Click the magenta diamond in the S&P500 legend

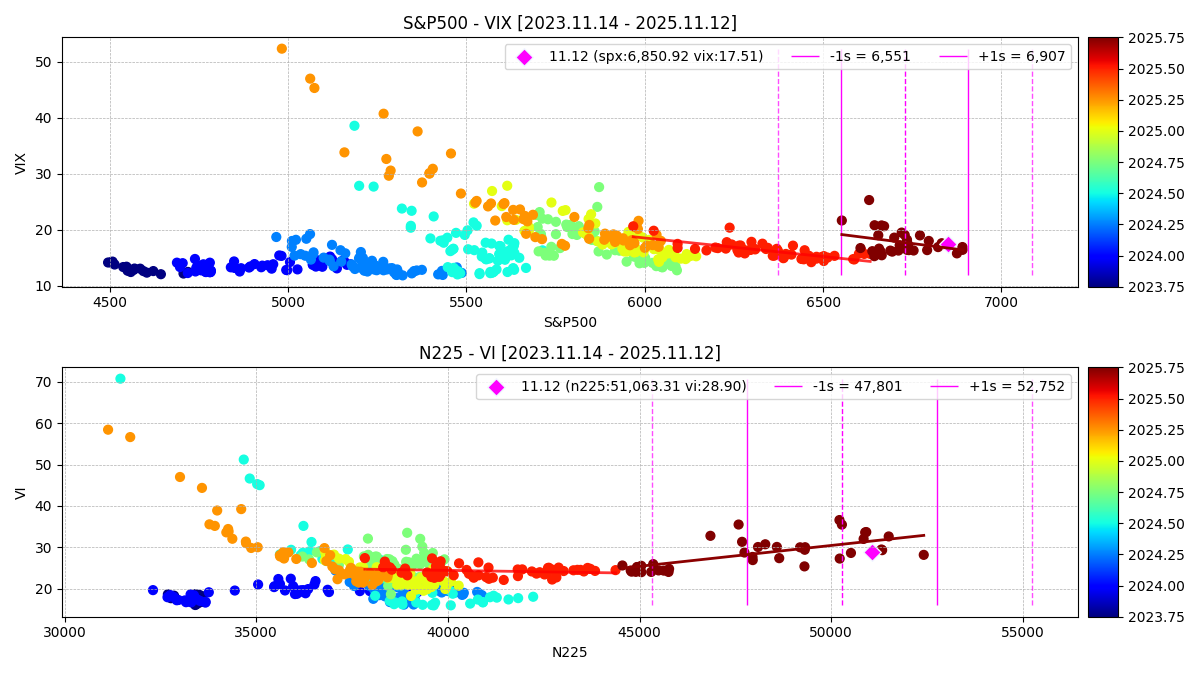524,57
